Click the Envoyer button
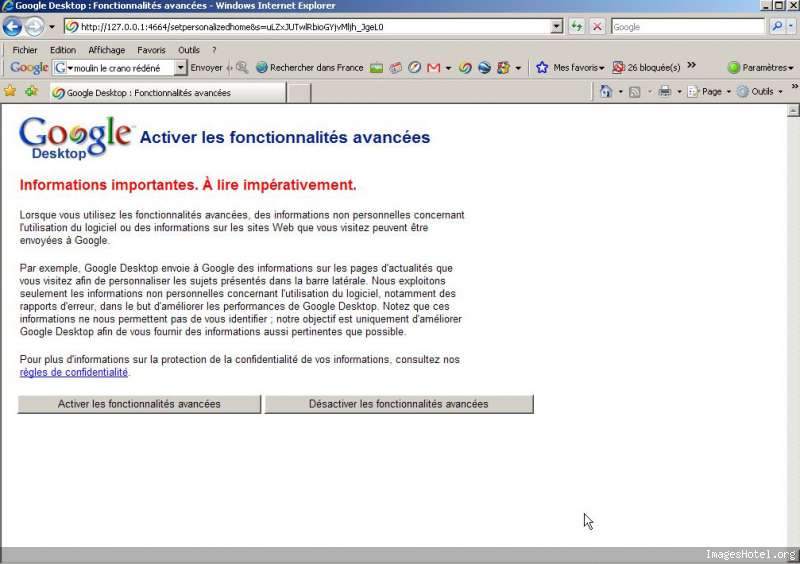Screen dimensions: 800x564 (x=206, y=67)
